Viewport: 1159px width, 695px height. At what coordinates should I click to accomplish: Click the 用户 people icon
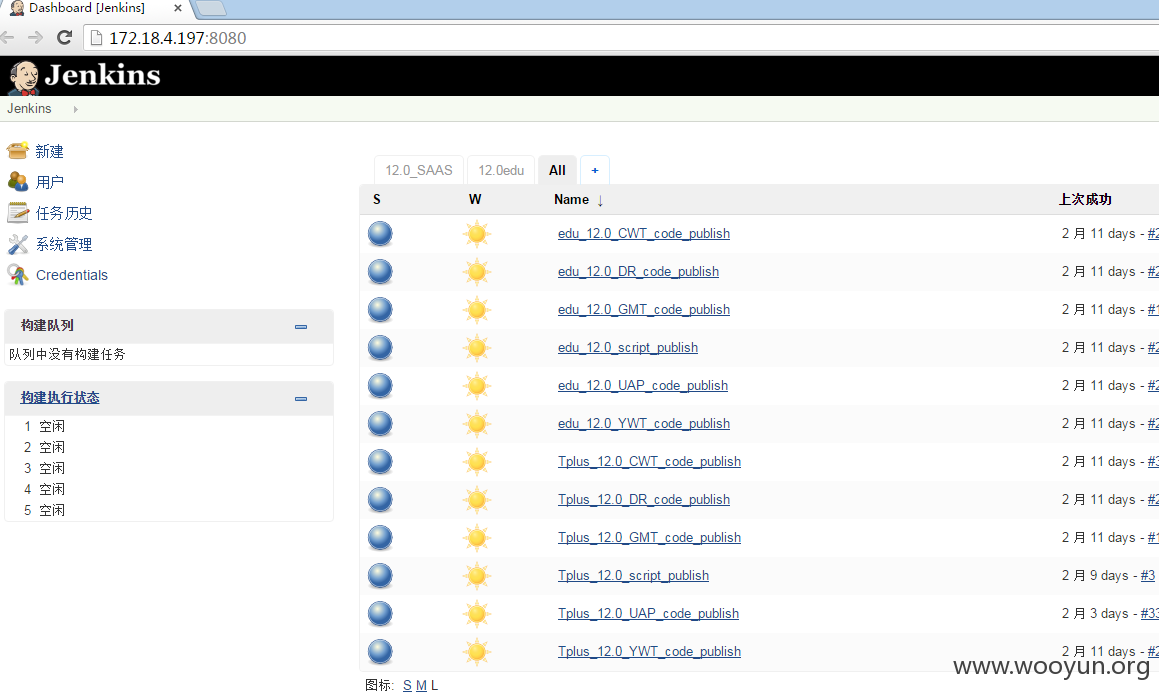(x=18, y=182)
